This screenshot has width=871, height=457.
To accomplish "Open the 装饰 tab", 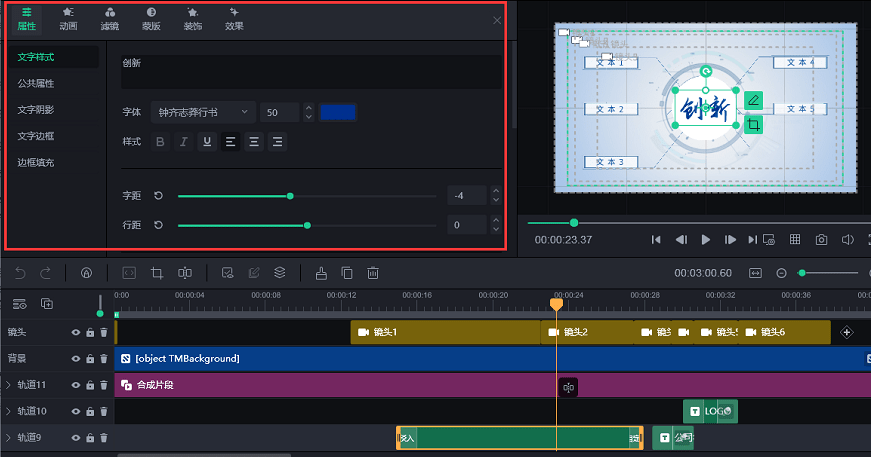I will coord(193,19).
